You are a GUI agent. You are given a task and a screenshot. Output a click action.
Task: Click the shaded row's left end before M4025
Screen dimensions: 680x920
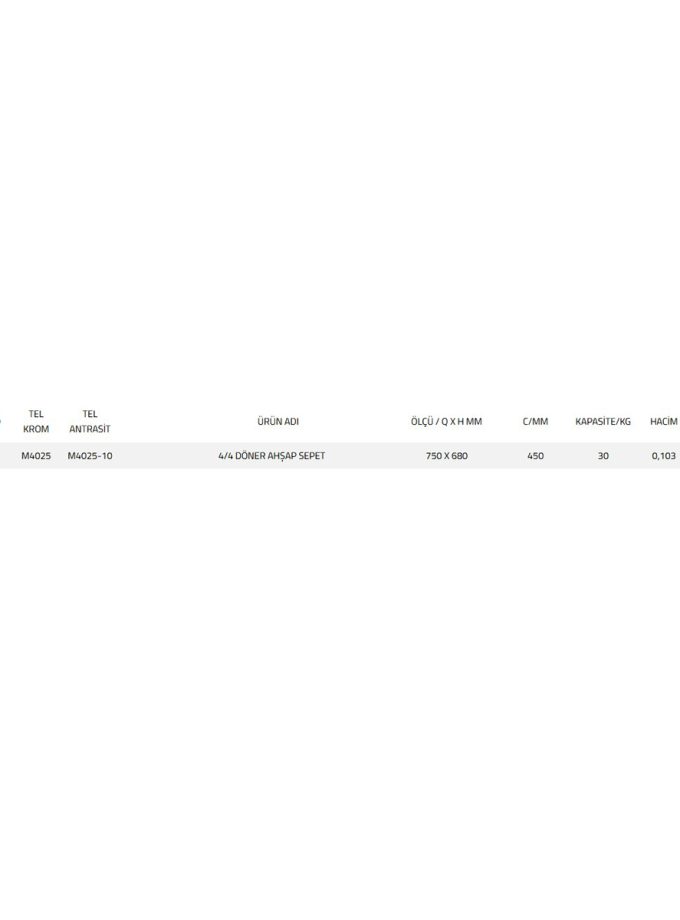point(9,455)
